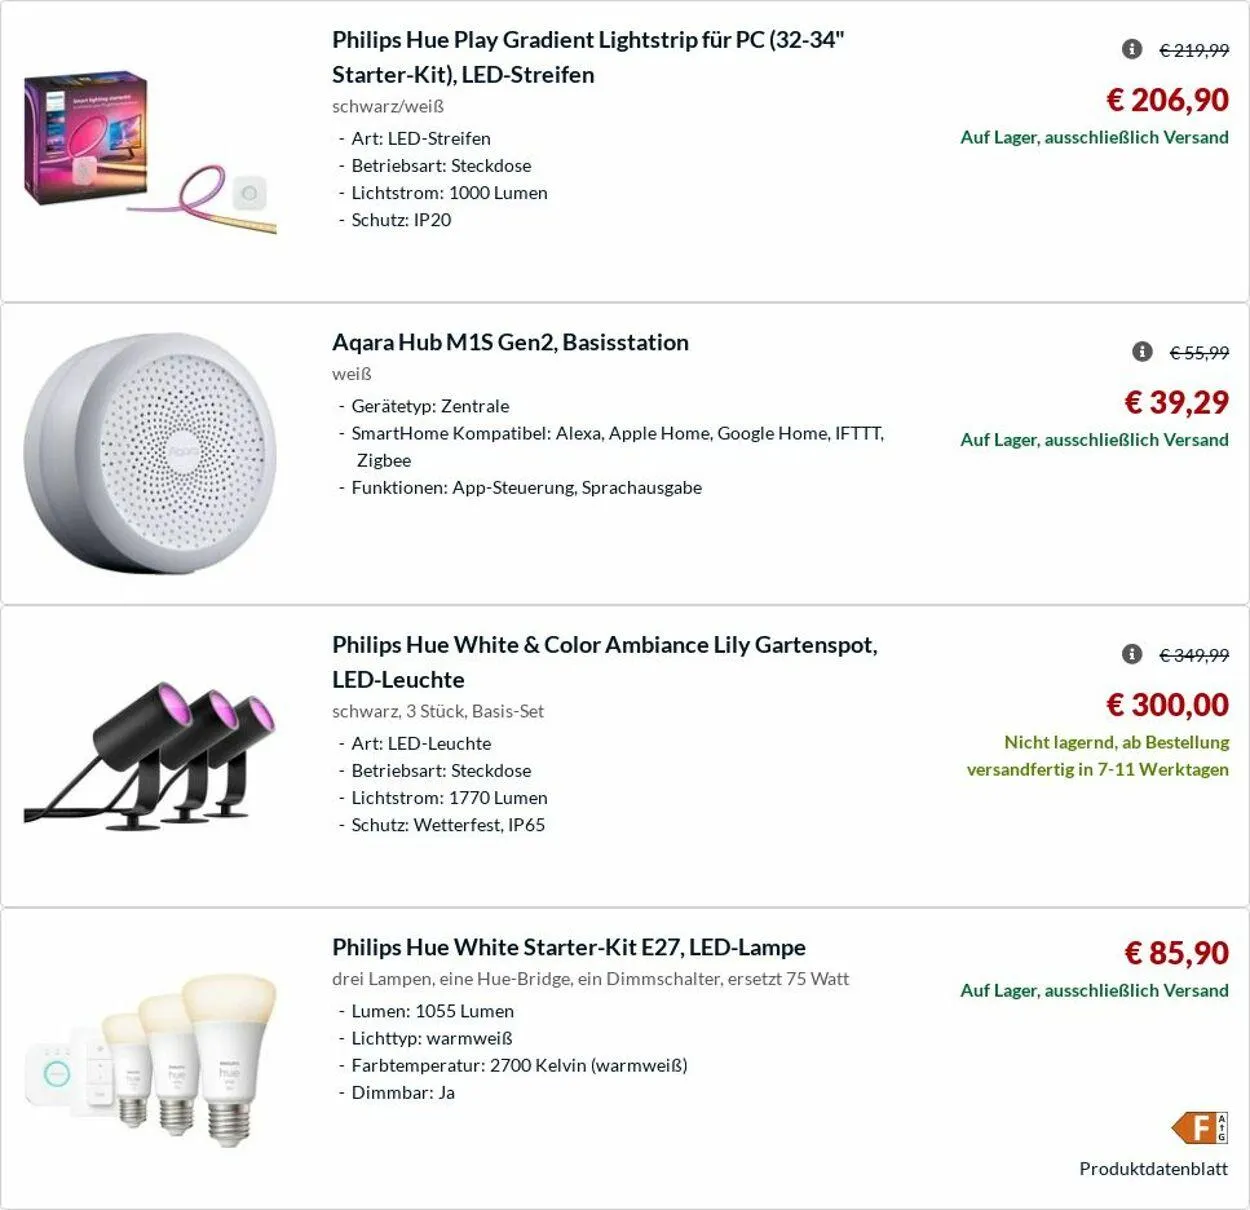1250x1210 pixels.
Task: Open the Produktdatenblatt link
Action: pyautogui.click(x=1153, y=1168)
